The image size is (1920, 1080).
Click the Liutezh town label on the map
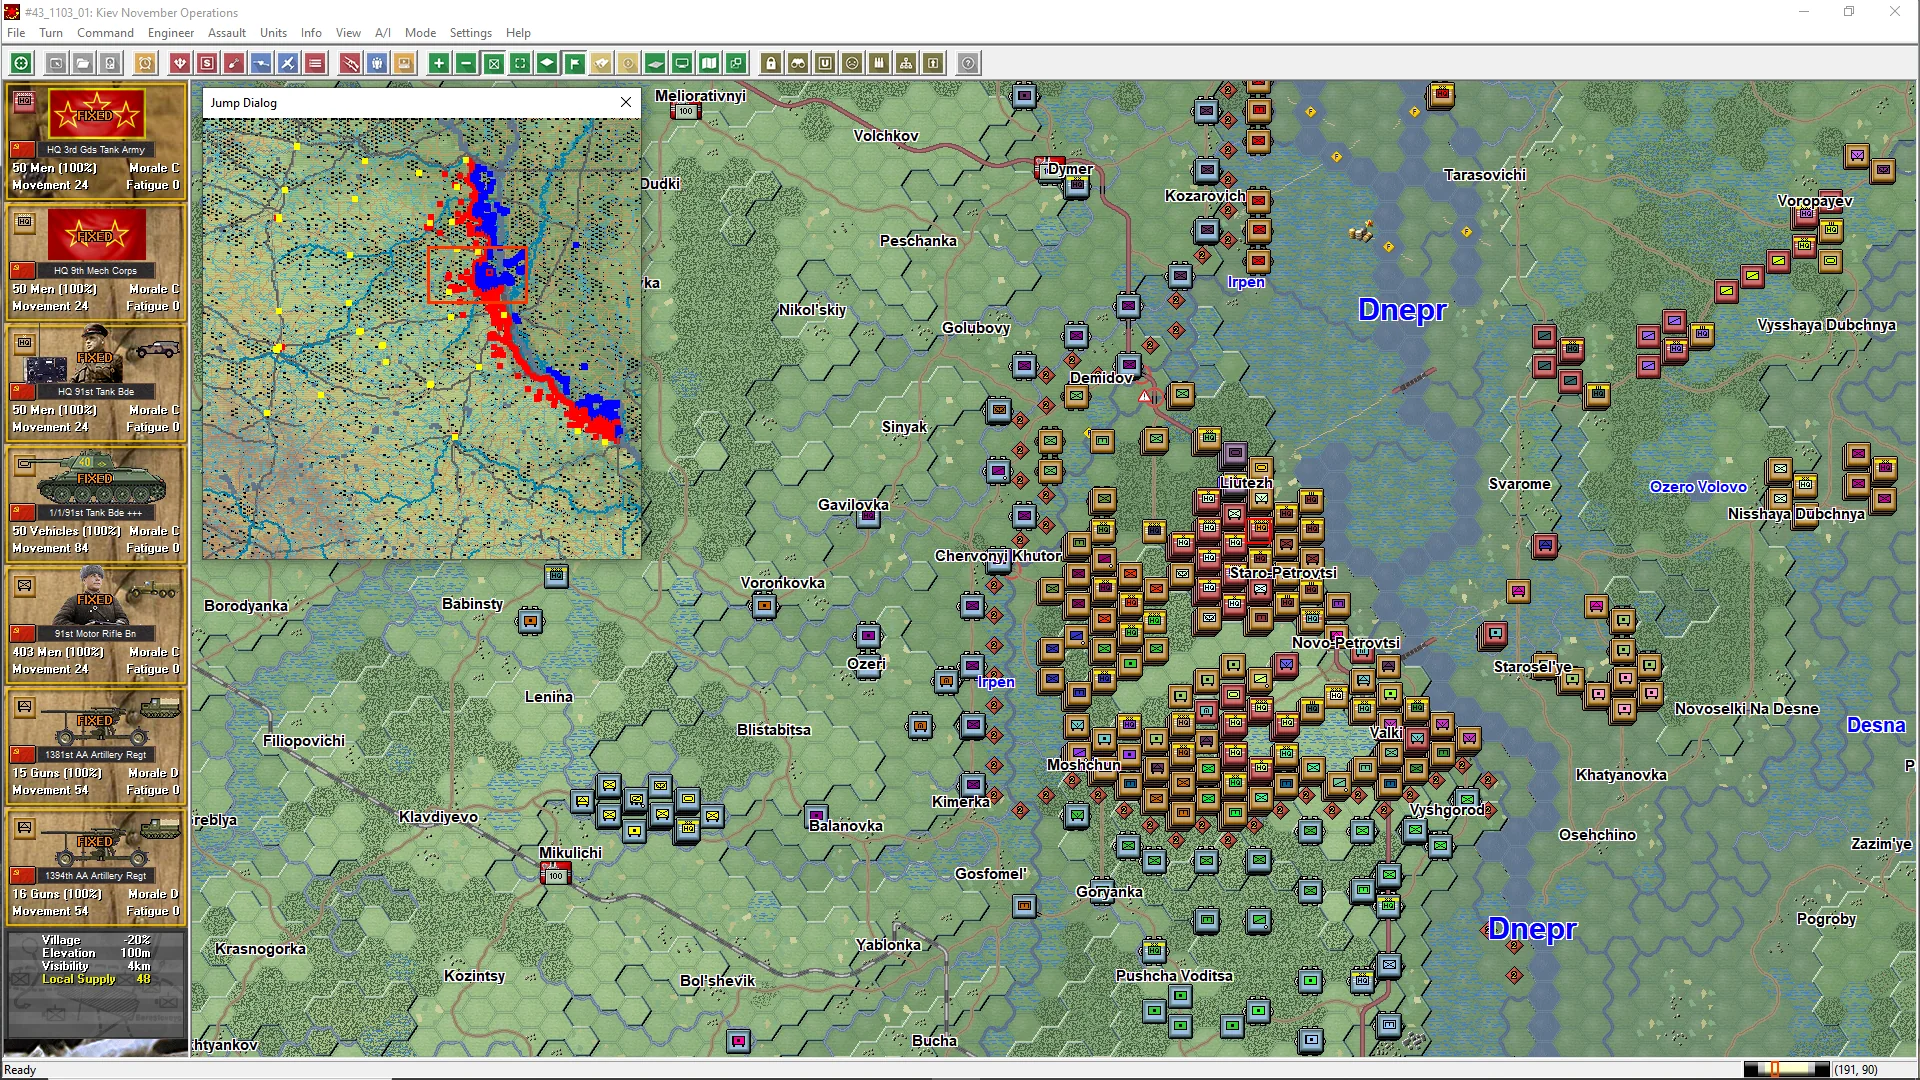[x=1246, y=483]
